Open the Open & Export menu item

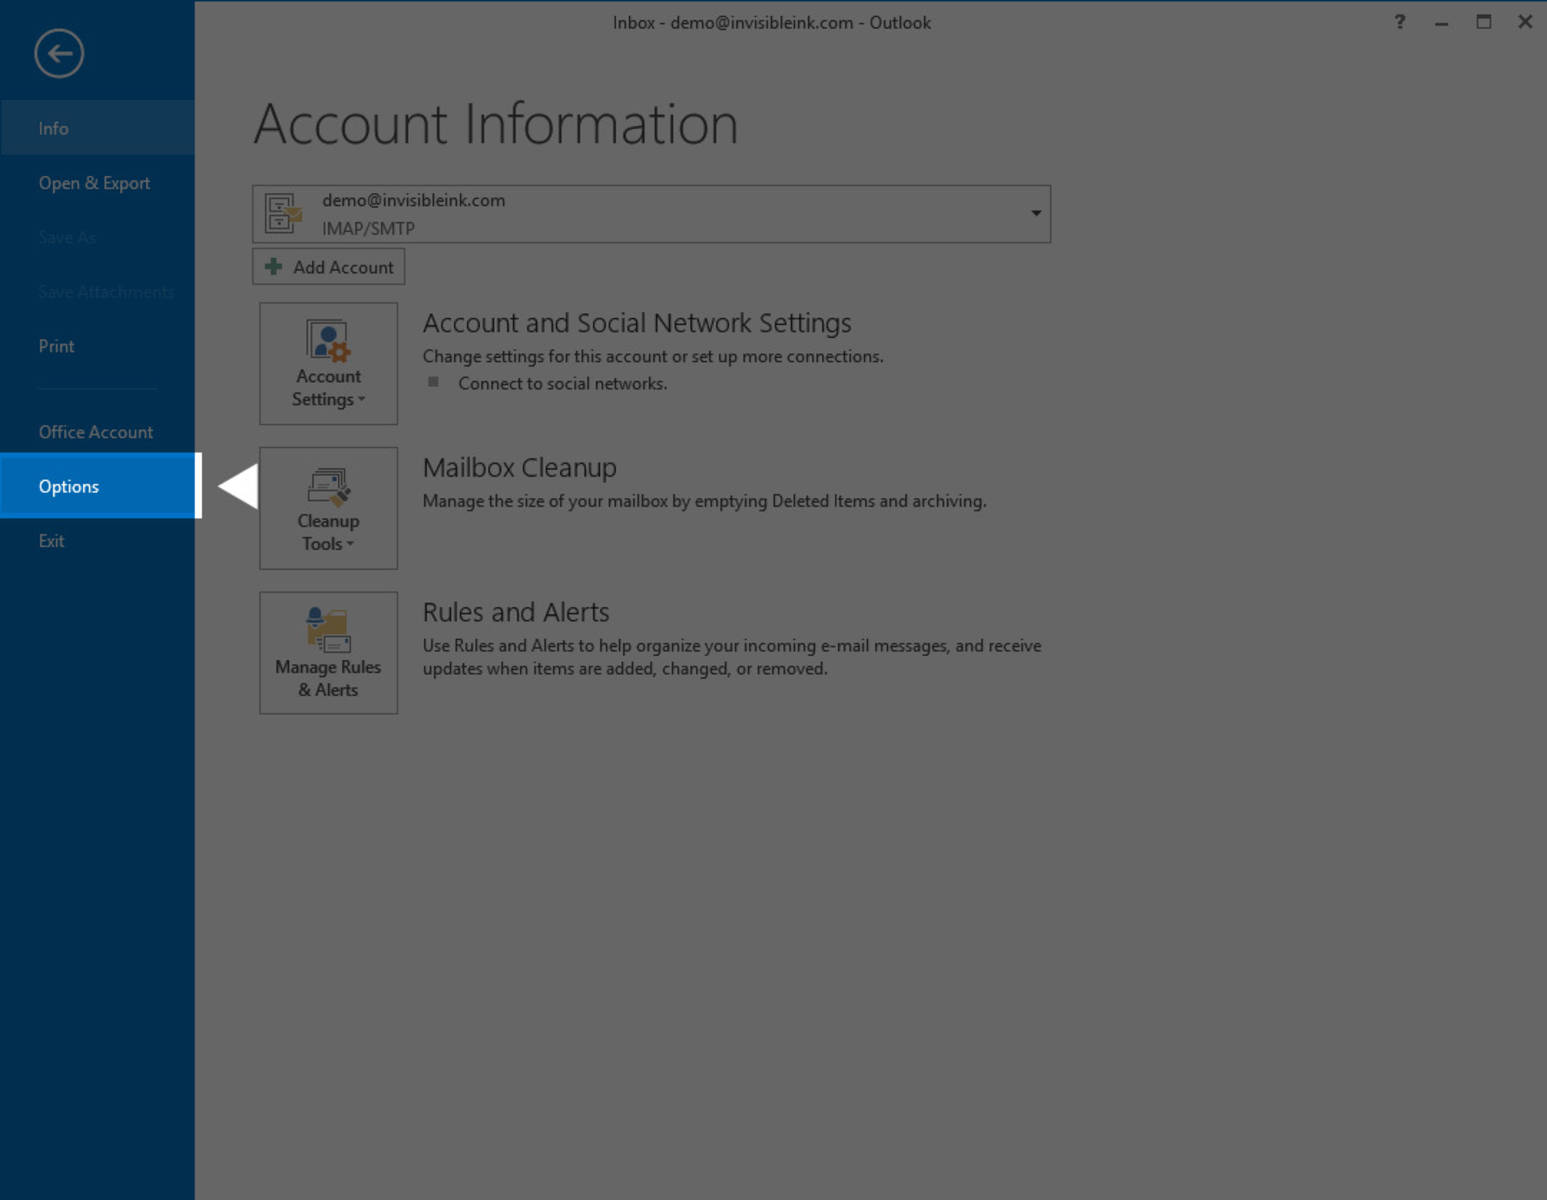(x=97, y=183)
